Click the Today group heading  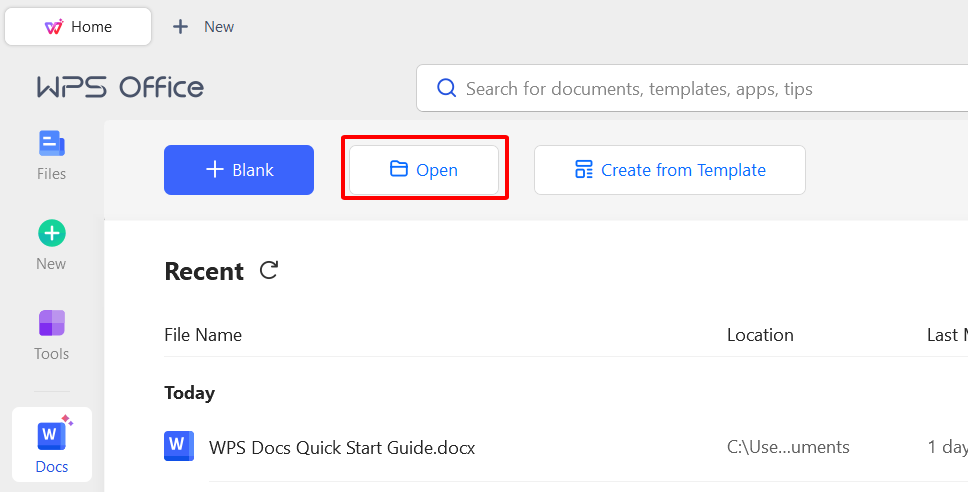(190, 393)
